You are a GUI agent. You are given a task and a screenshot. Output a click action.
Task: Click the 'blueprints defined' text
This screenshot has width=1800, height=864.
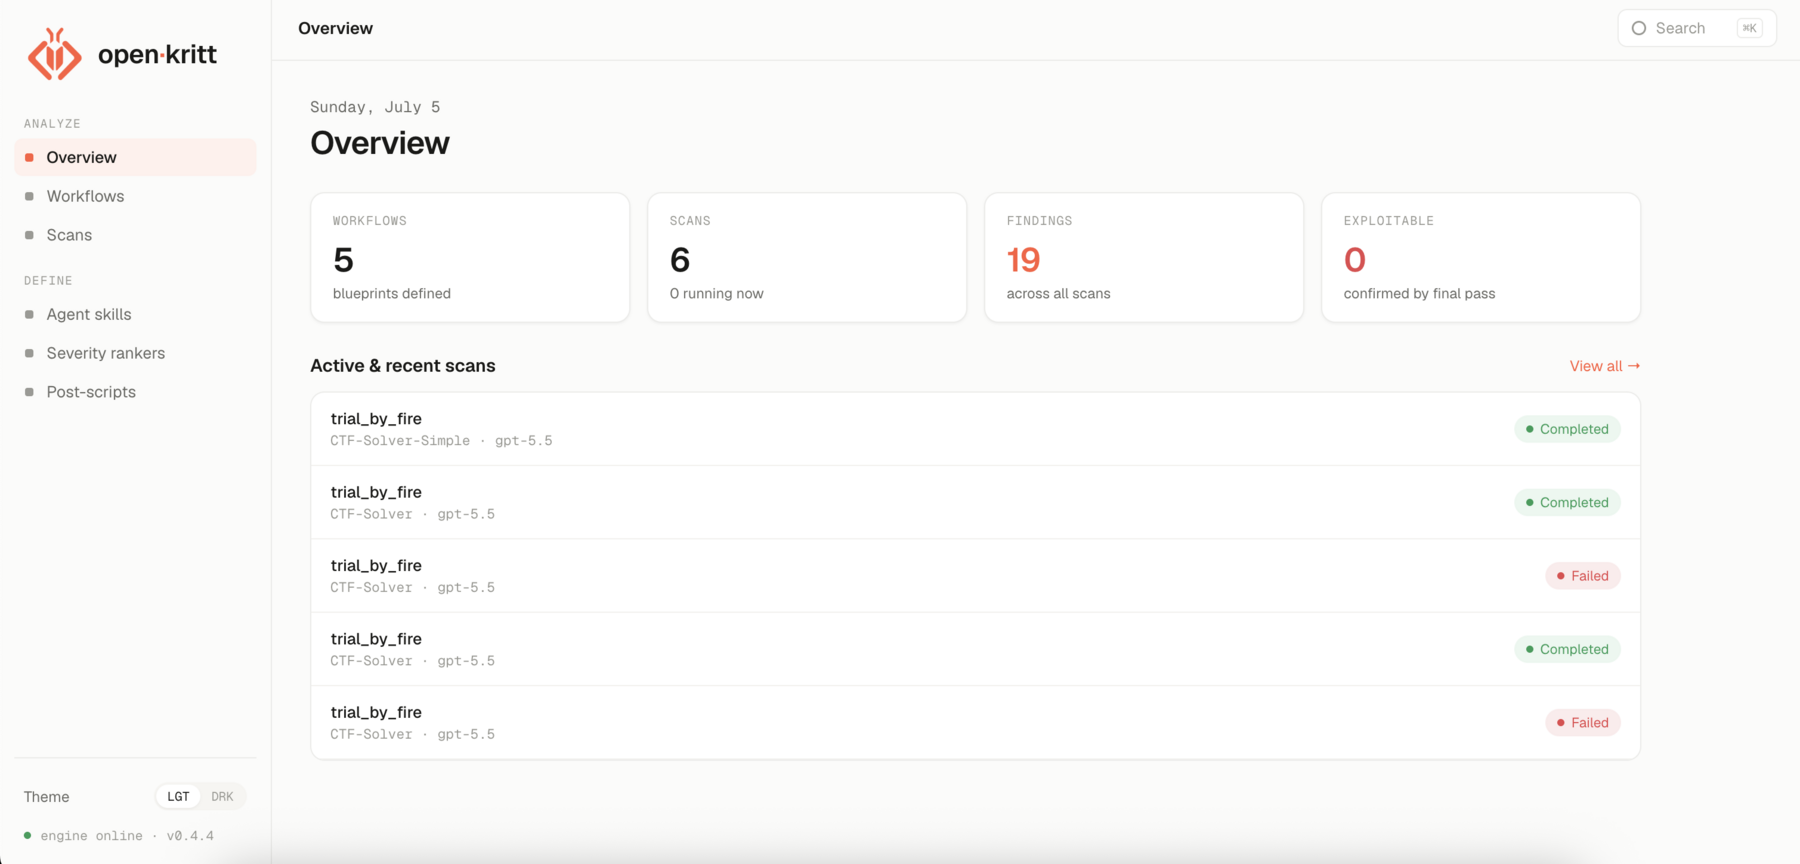(x=391, y=293)
